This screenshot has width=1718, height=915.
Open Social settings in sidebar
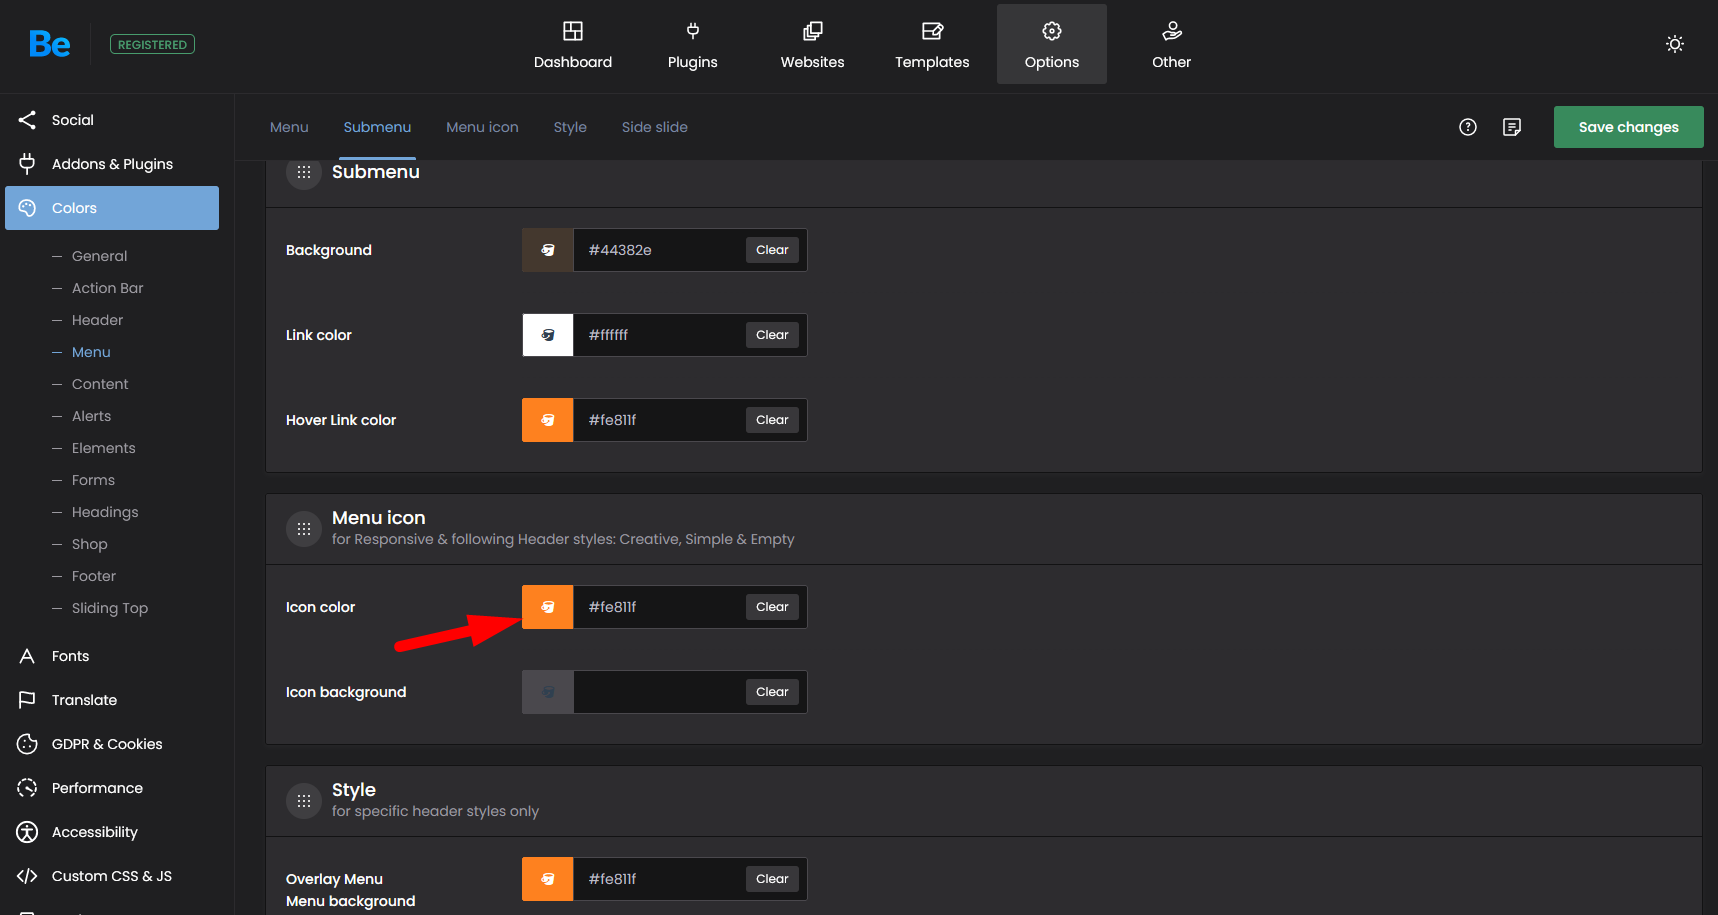pos(112,120)
